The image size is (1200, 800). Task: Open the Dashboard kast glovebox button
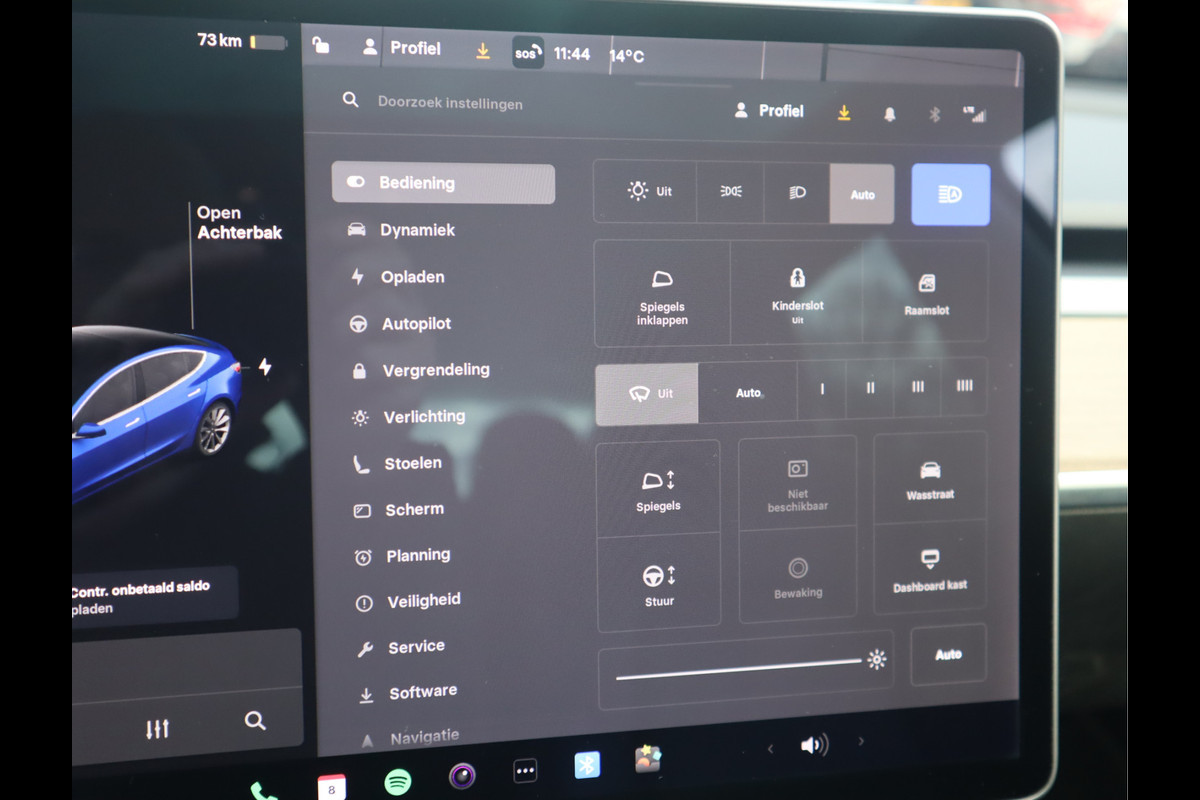click(929, 569)
